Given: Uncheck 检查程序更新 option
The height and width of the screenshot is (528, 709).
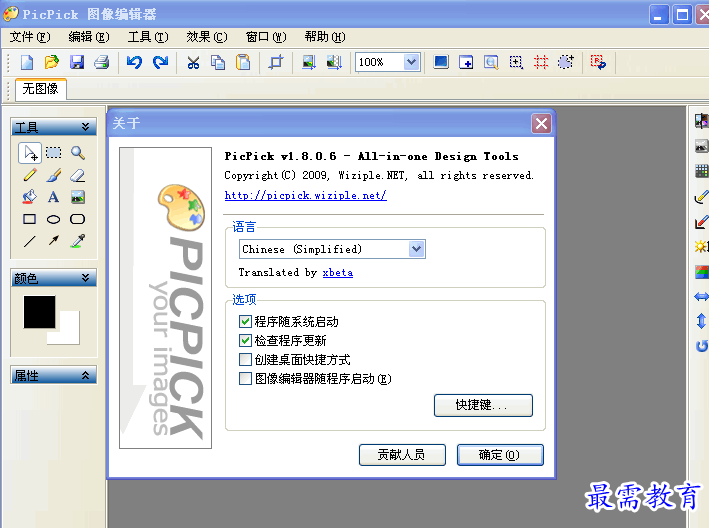Looking at the screenshot, I should (245, 340).
